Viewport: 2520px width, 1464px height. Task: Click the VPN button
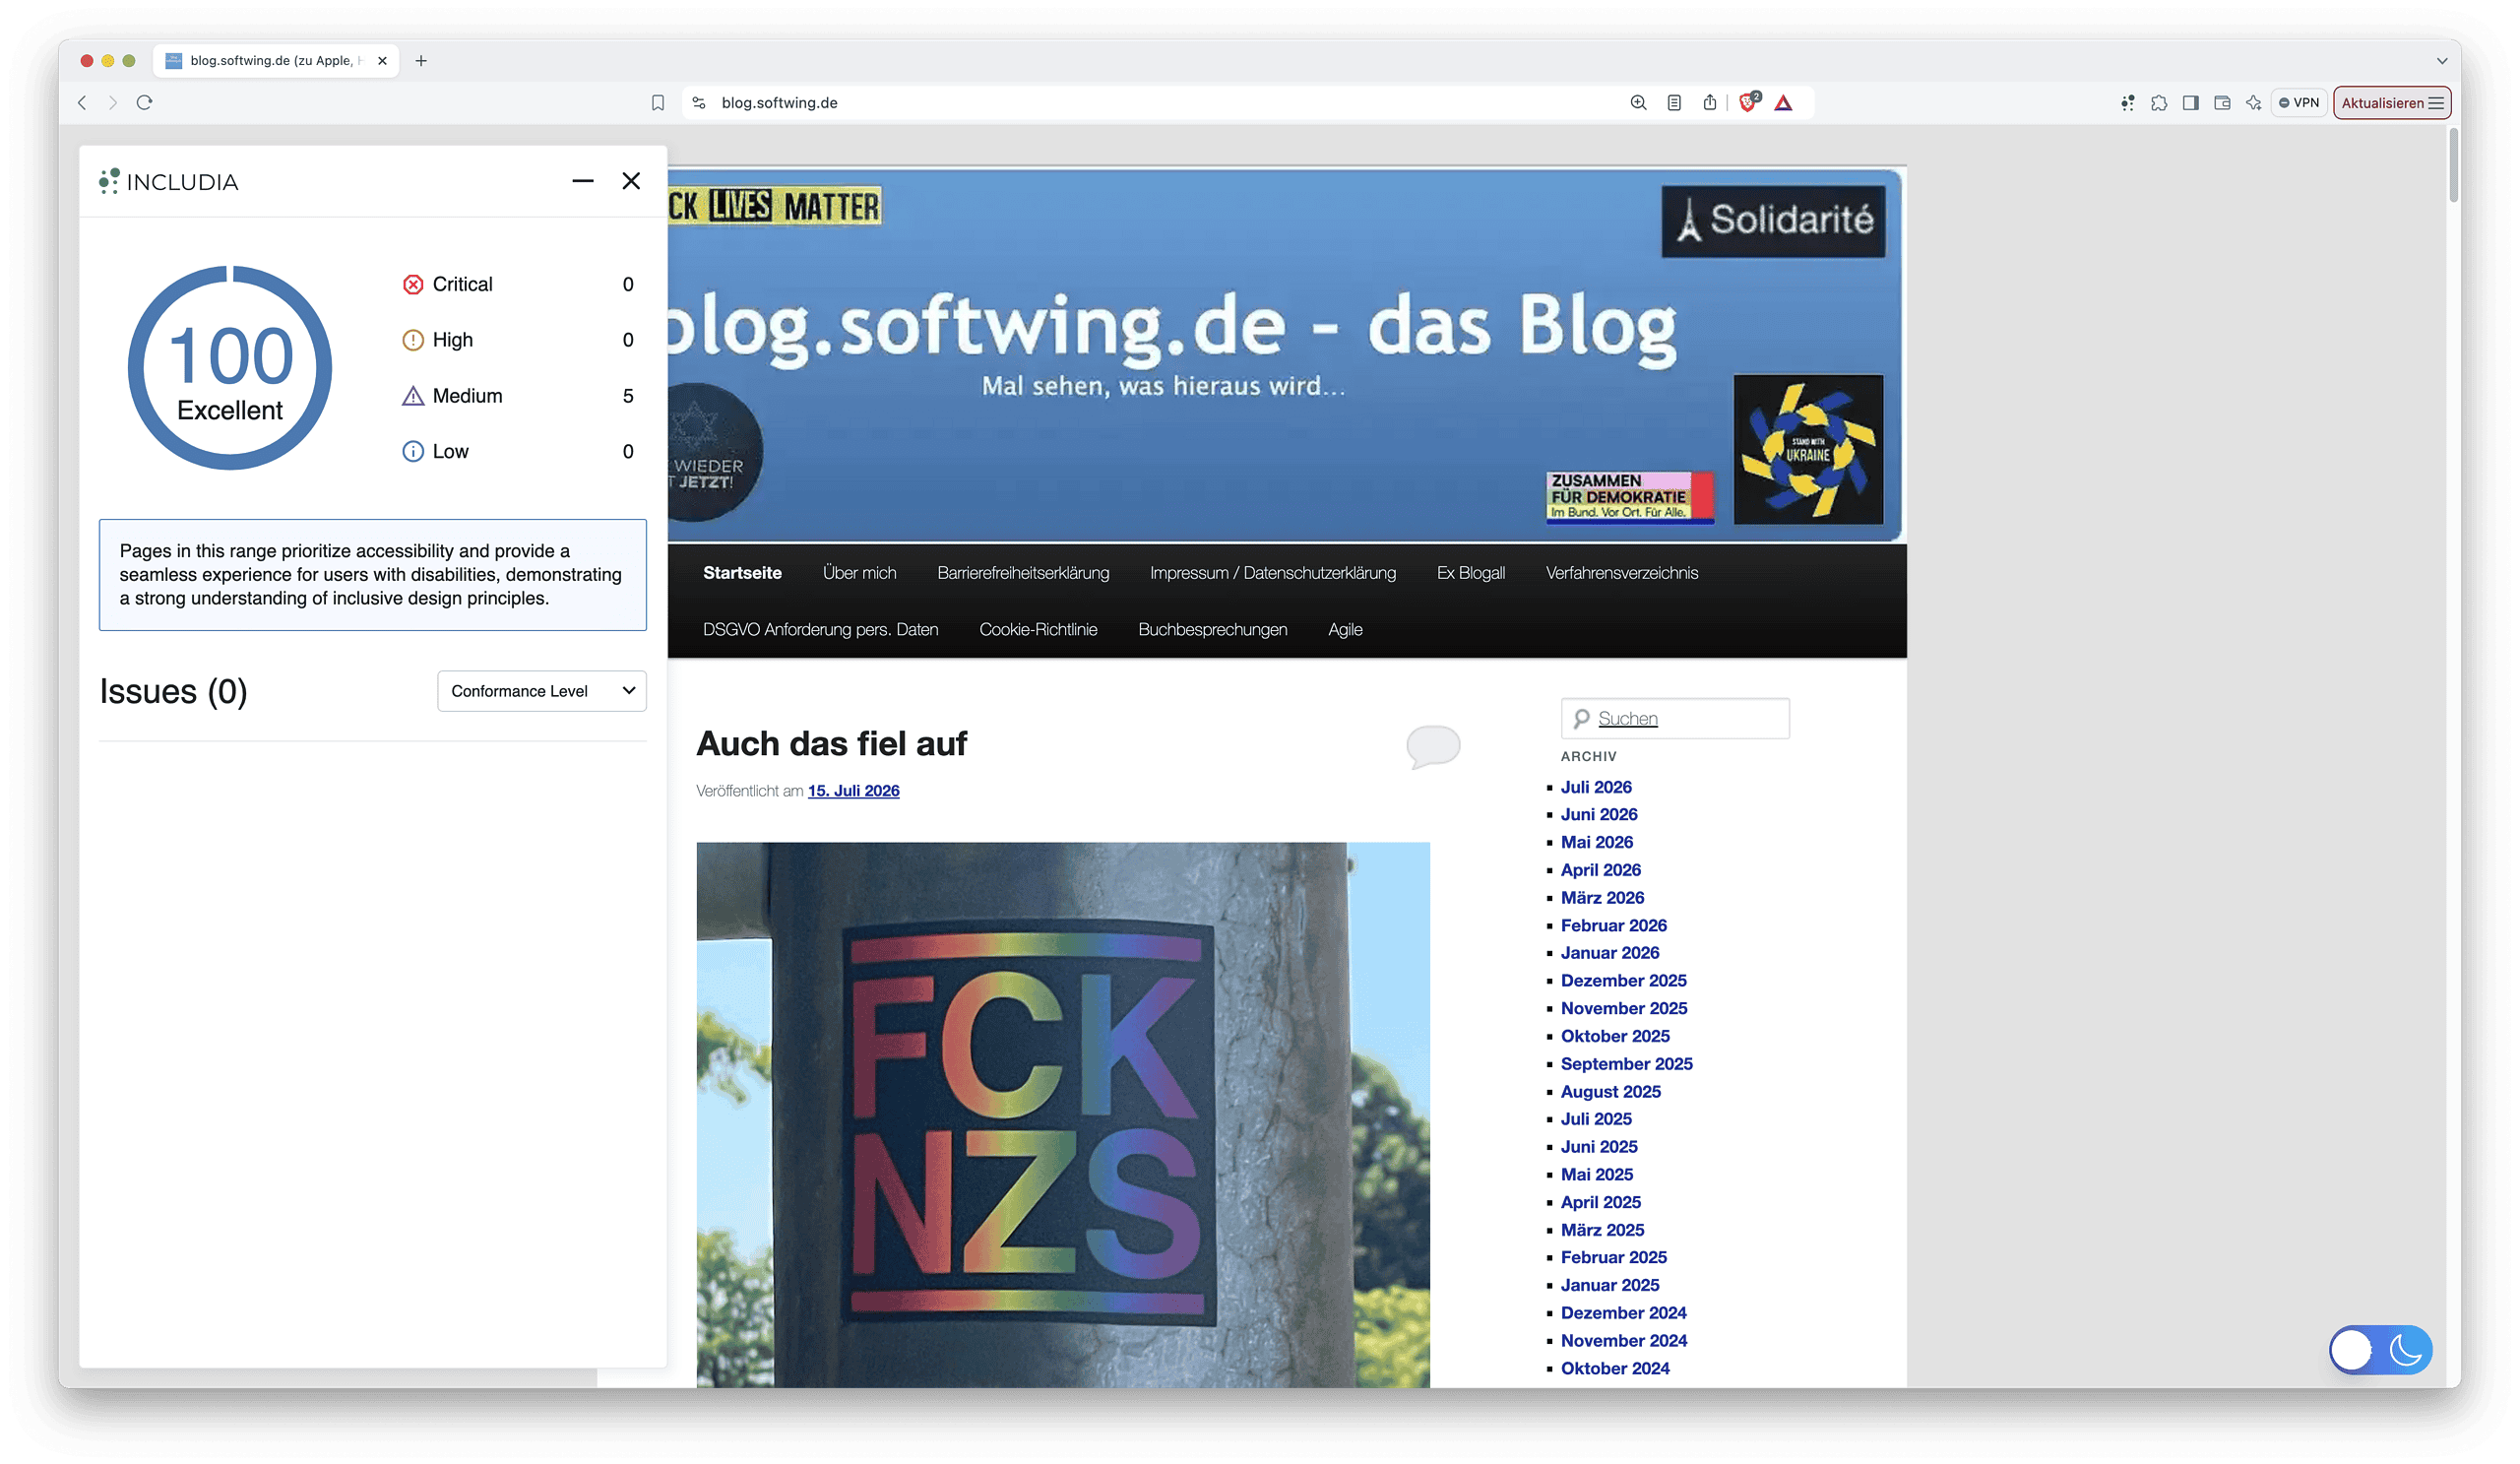[2299, 103]
